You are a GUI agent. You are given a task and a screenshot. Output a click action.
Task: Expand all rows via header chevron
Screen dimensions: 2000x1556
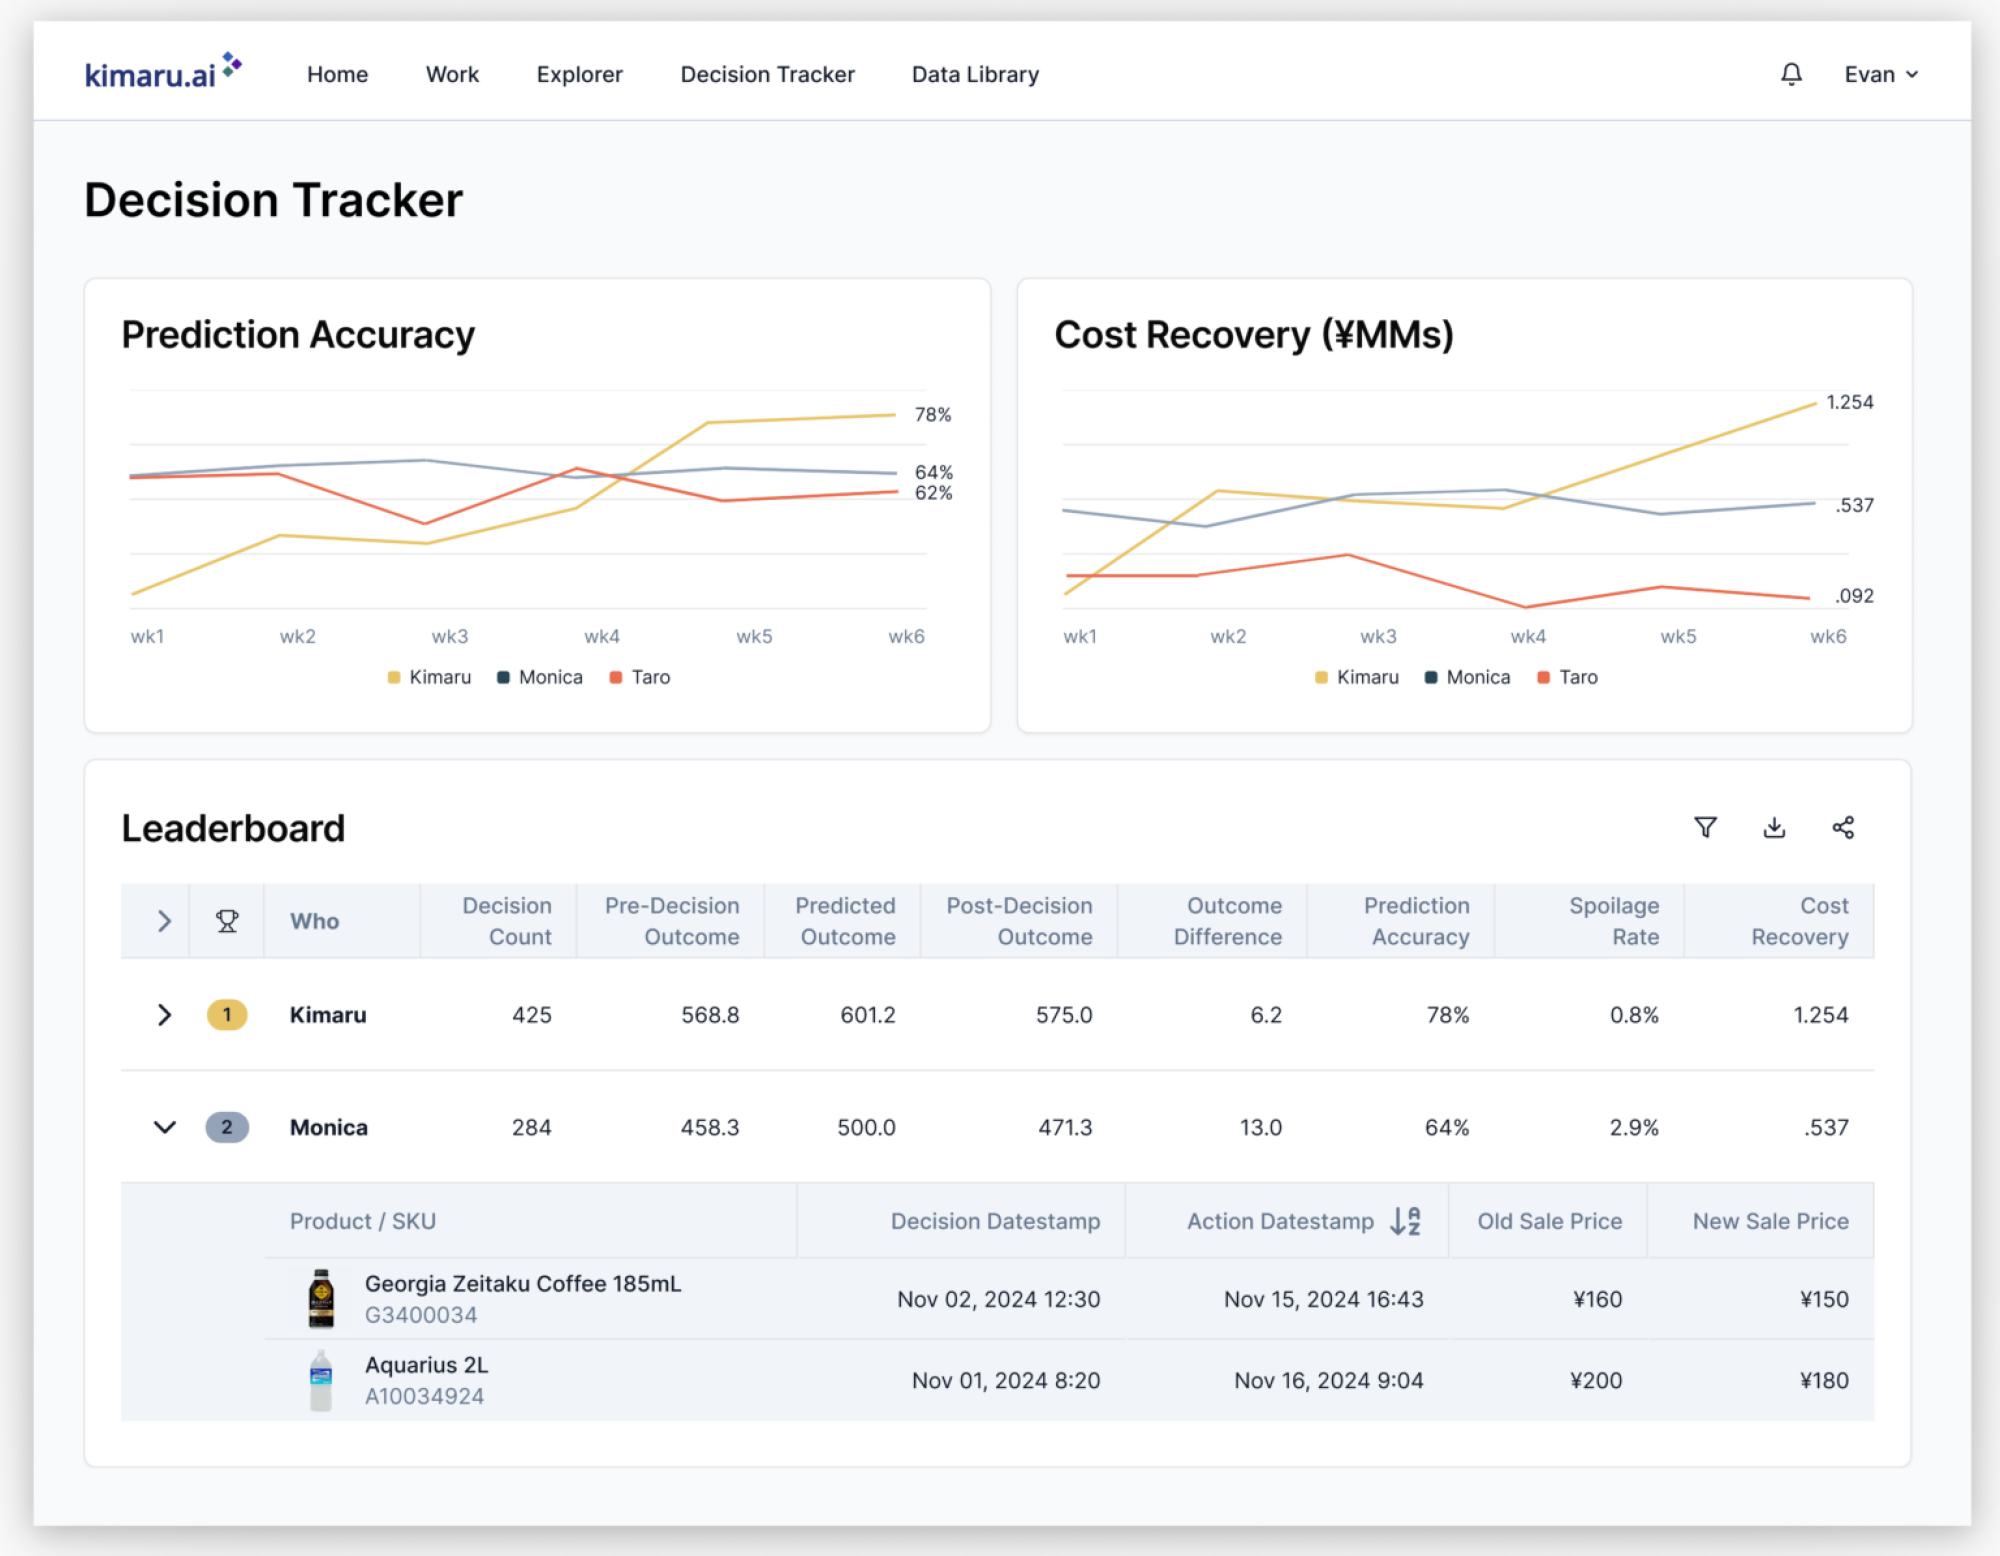point(164,921)
